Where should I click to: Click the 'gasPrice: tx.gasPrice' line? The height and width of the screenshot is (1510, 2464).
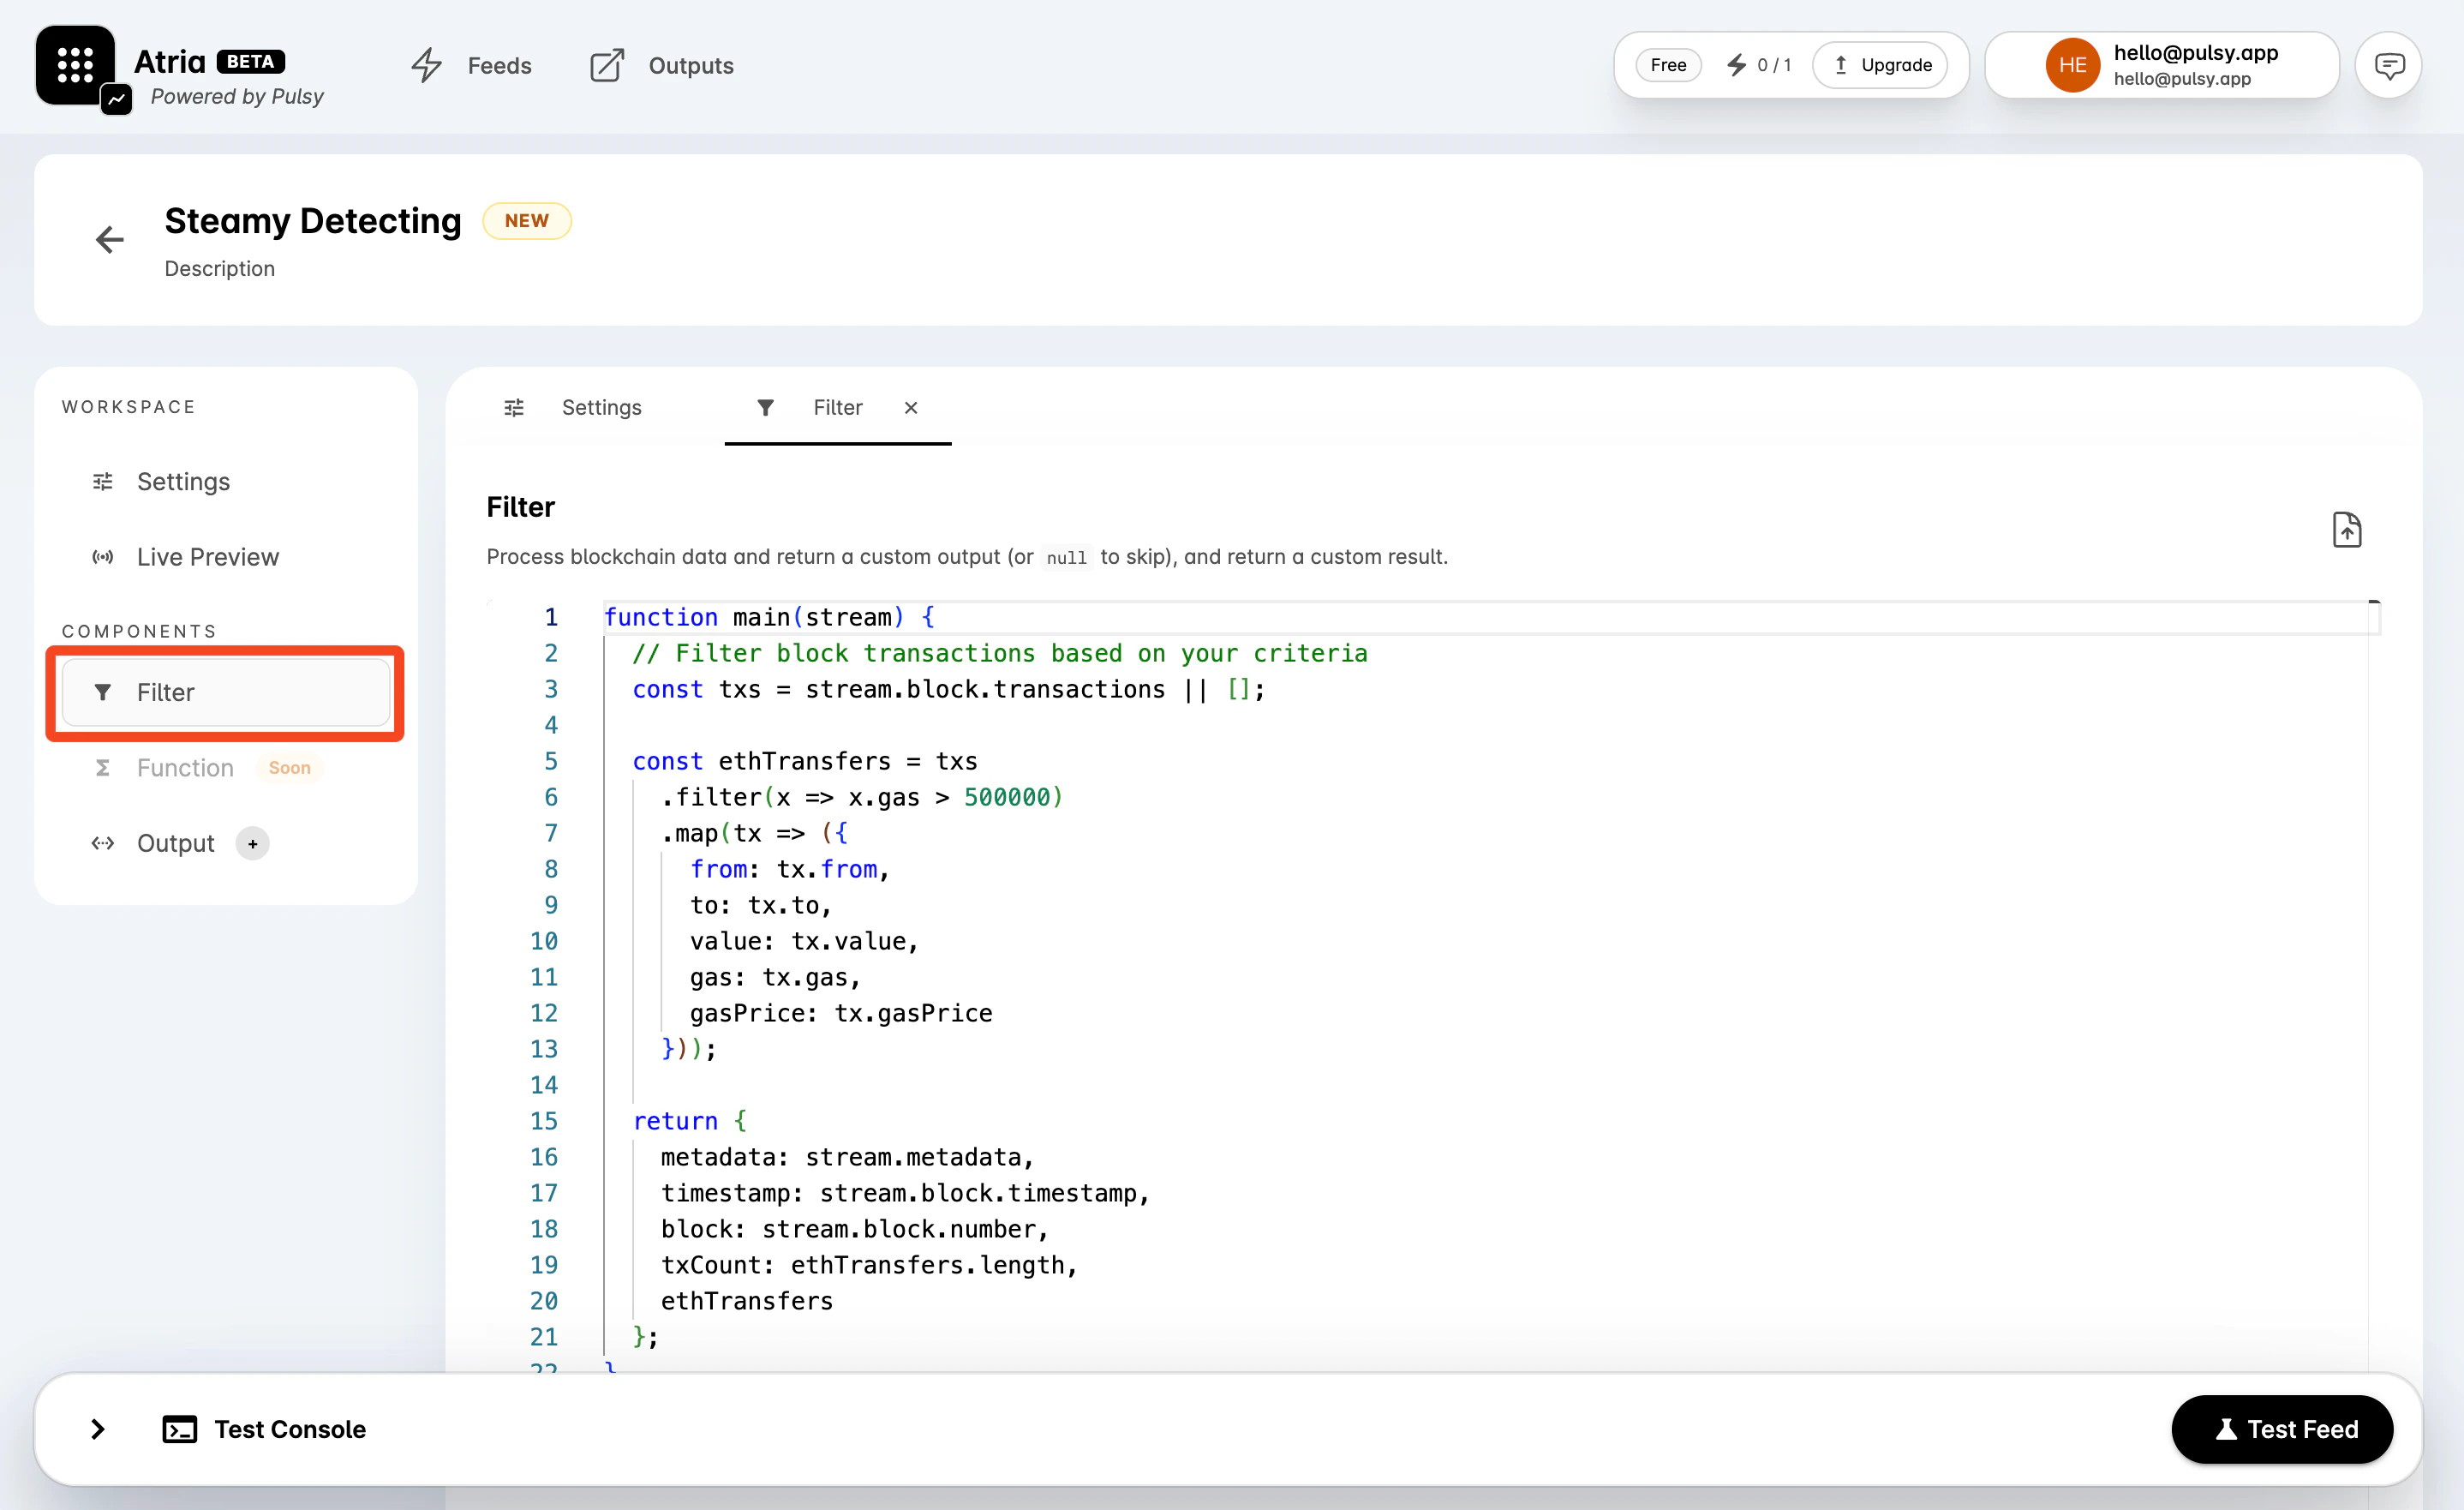[x=841, y=1013]
